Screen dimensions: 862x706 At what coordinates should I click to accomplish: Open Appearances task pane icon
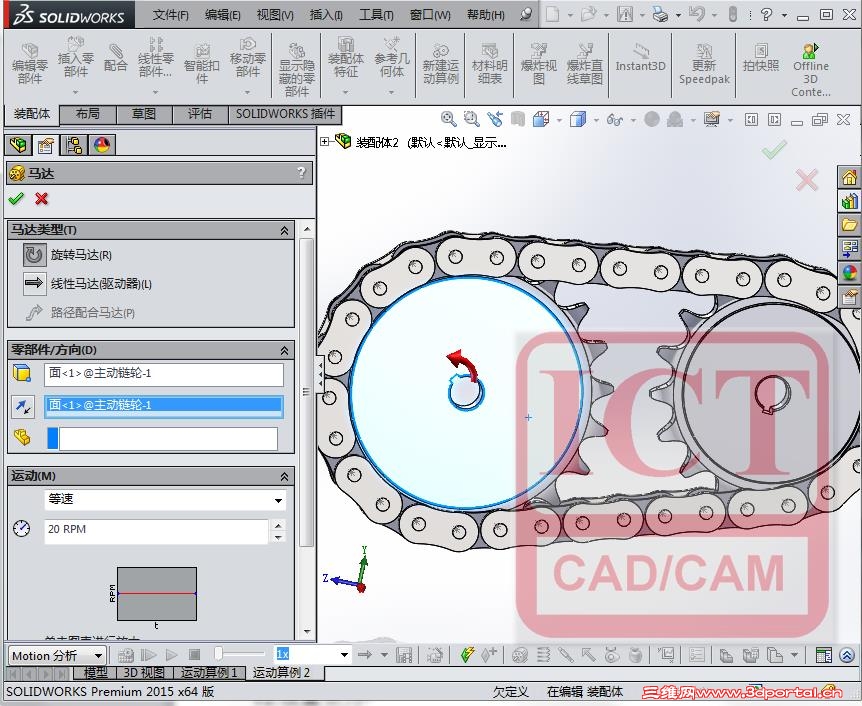[849, 272]
